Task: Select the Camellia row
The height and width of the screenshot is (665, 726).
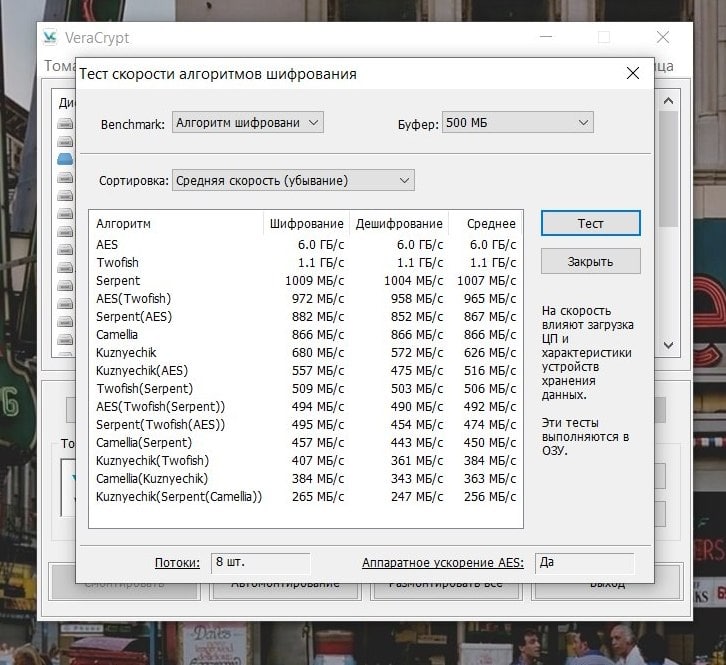Action: (x=306, y=335)
